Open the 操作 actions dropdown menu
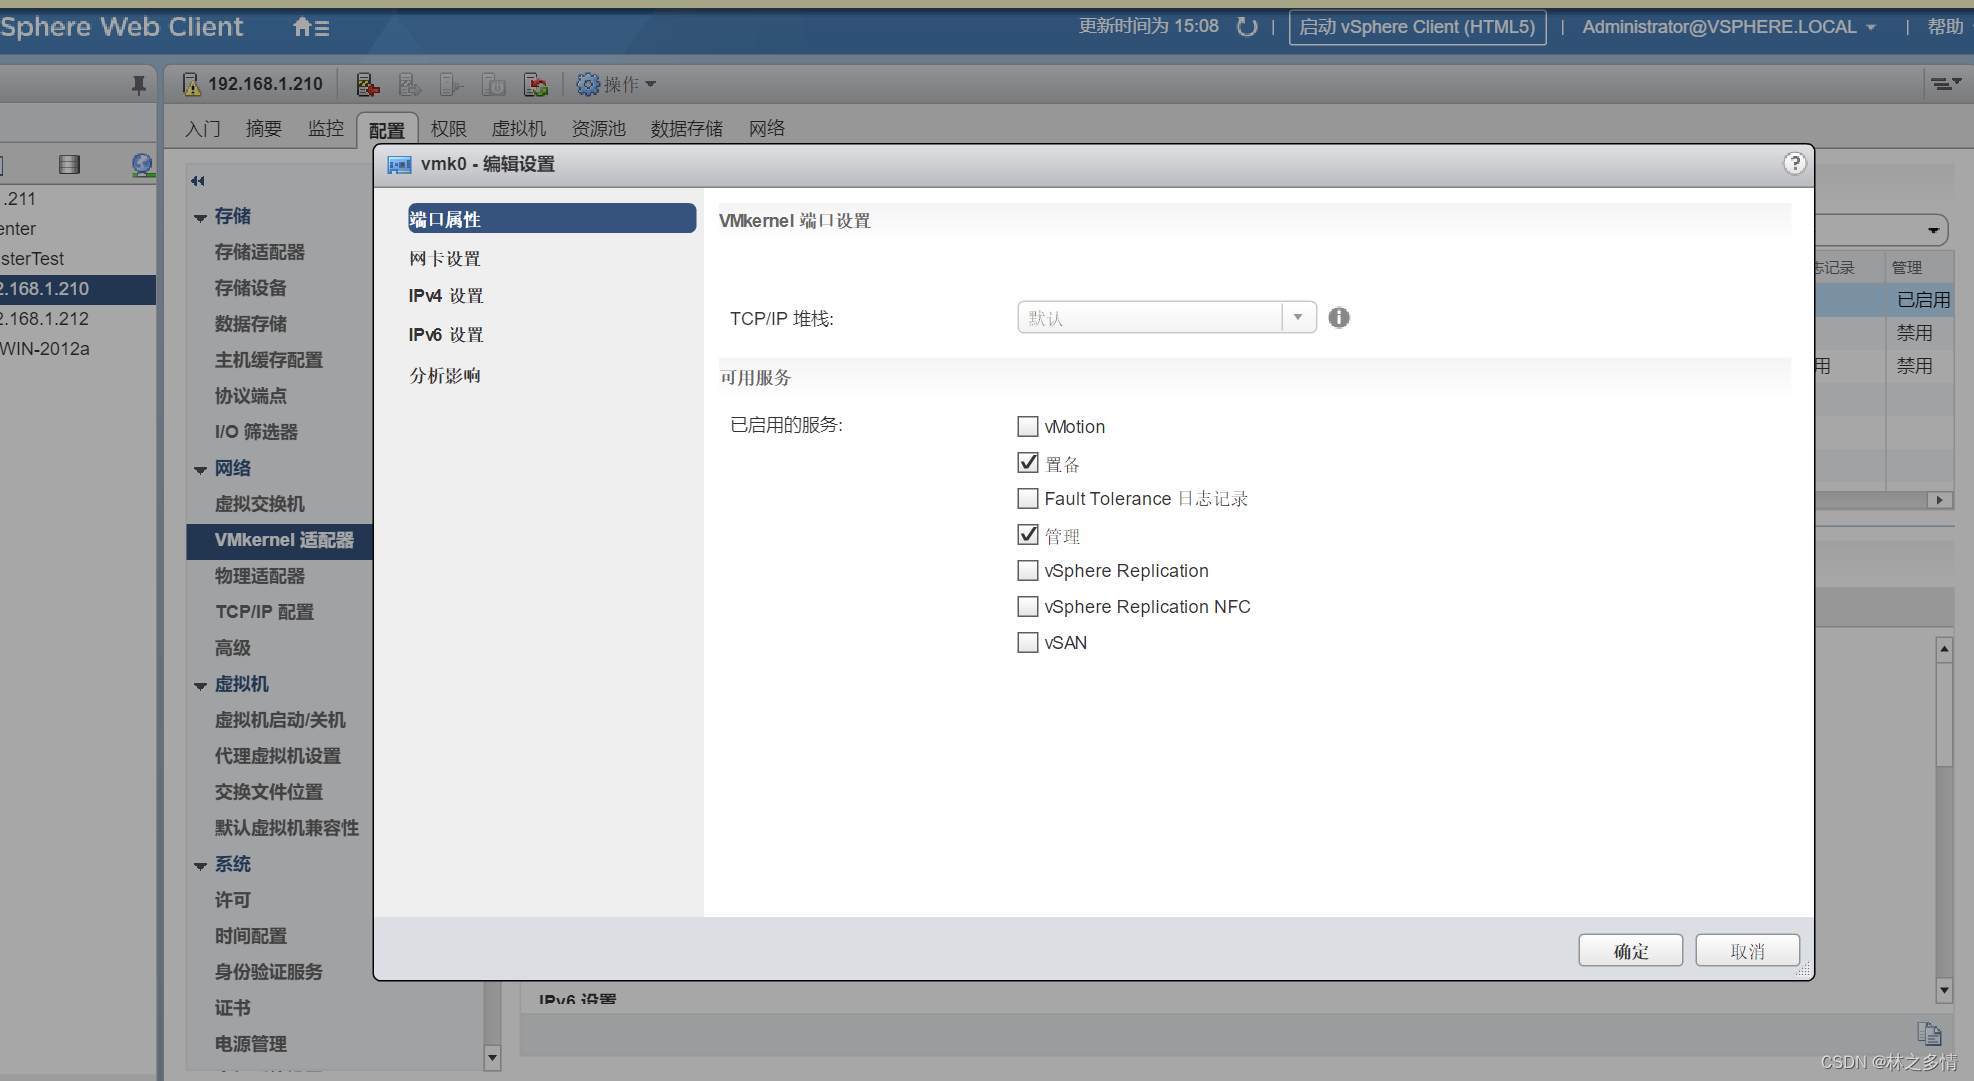The height and width of the screenshot is (1081, 1974). (617, 85)
